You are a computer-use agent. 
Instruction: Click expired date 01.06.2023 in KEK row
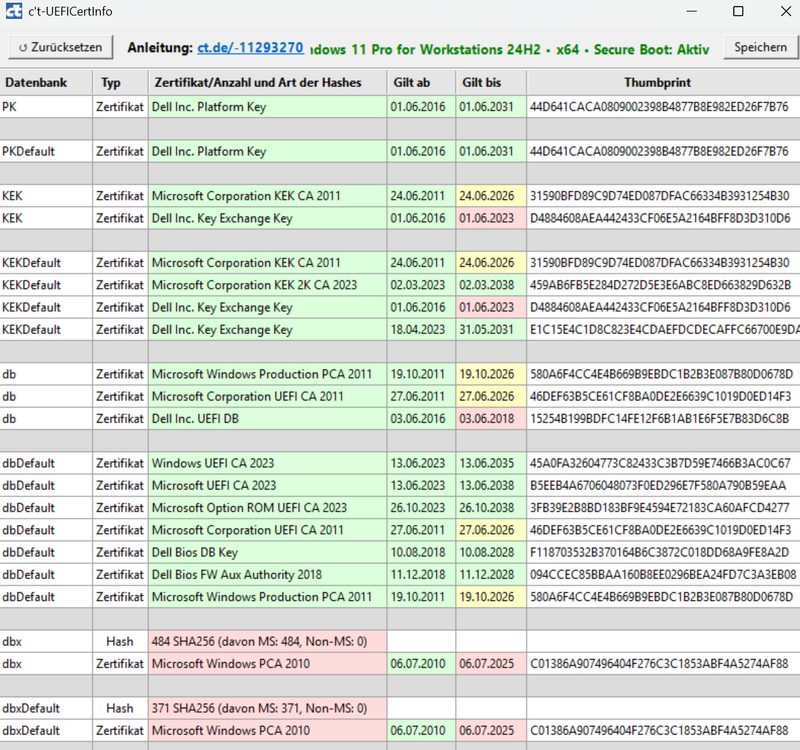tap(491, 218)
